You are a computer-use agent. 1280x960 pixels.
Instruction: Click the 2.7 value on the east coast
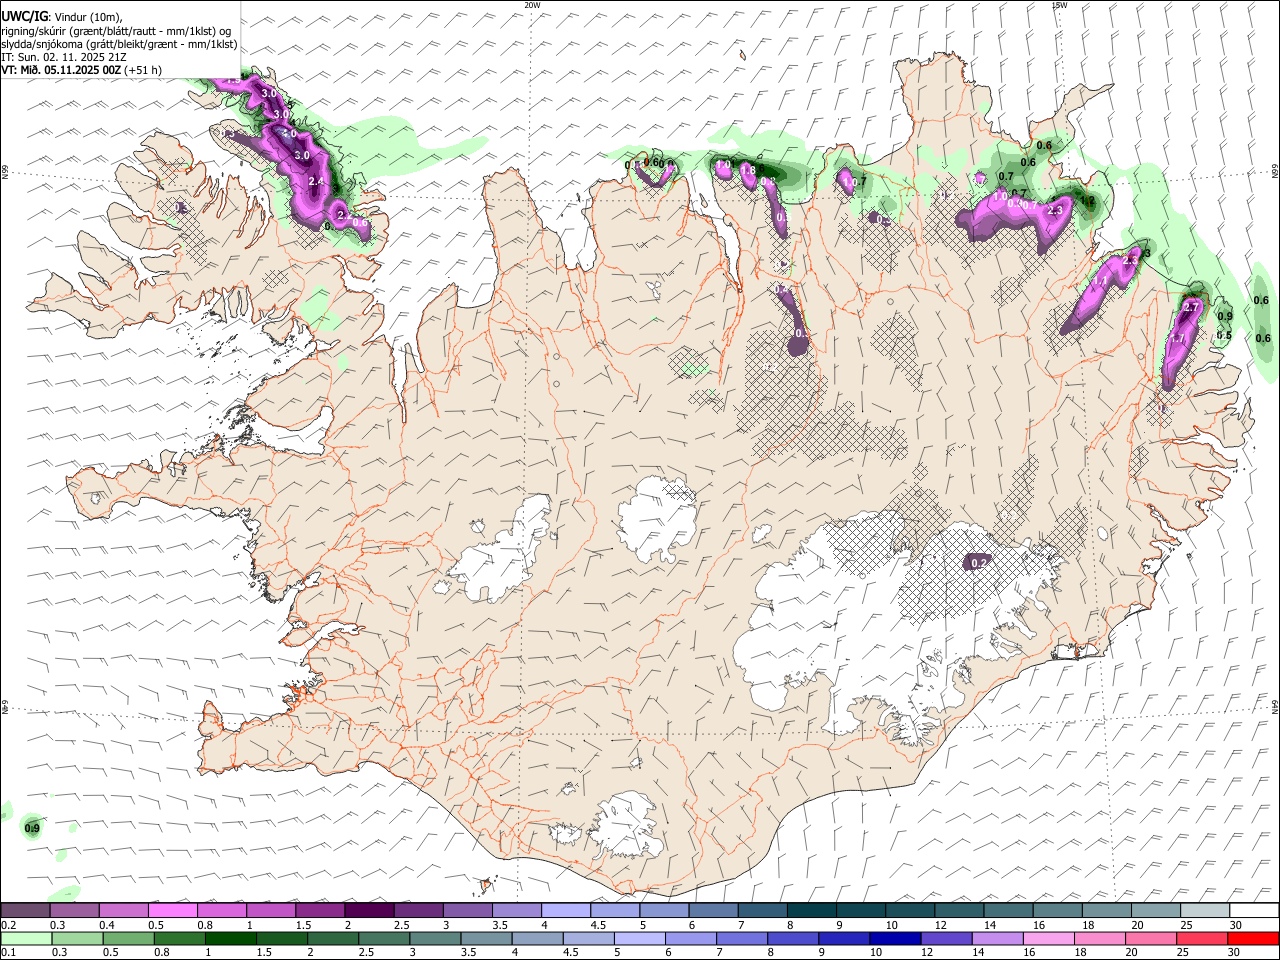(1191, 308)
